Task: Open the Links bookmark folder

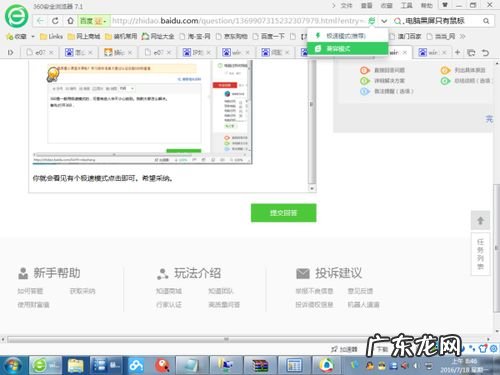Action: [x=51, y=36]
